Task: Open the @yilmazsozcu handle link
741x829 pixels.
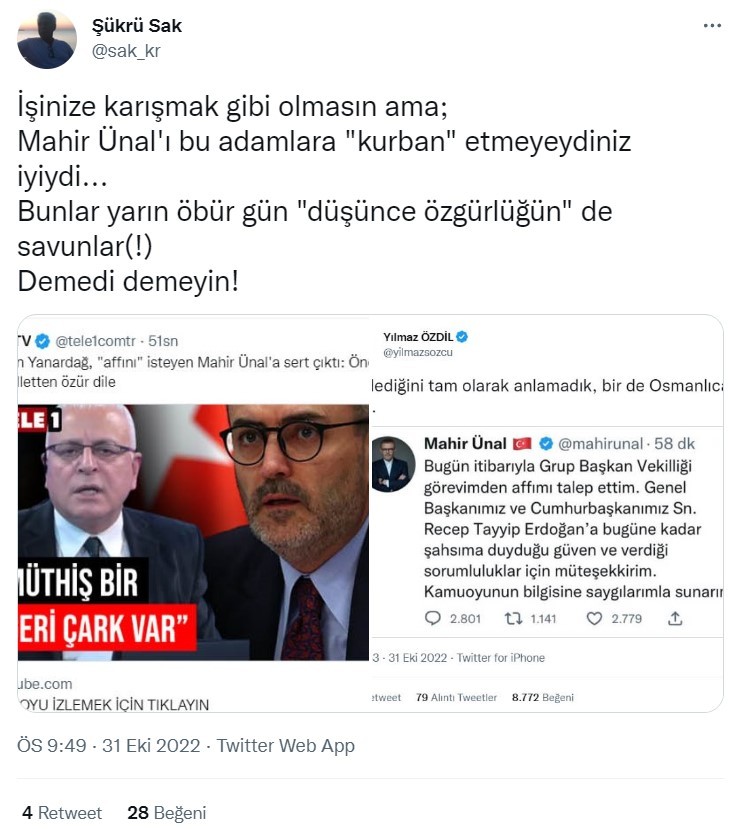Action: tap(418, 352)
